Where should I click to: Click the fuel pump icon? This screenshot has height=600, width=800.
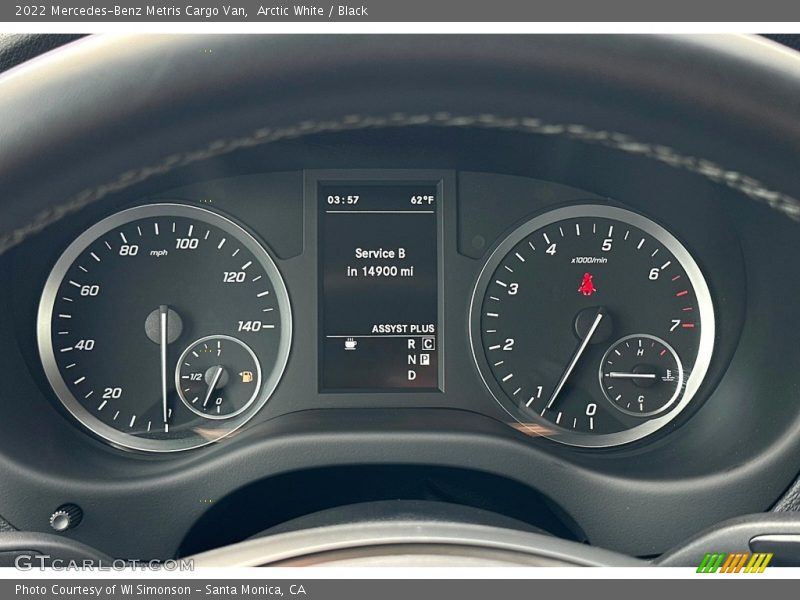(246, 377)
